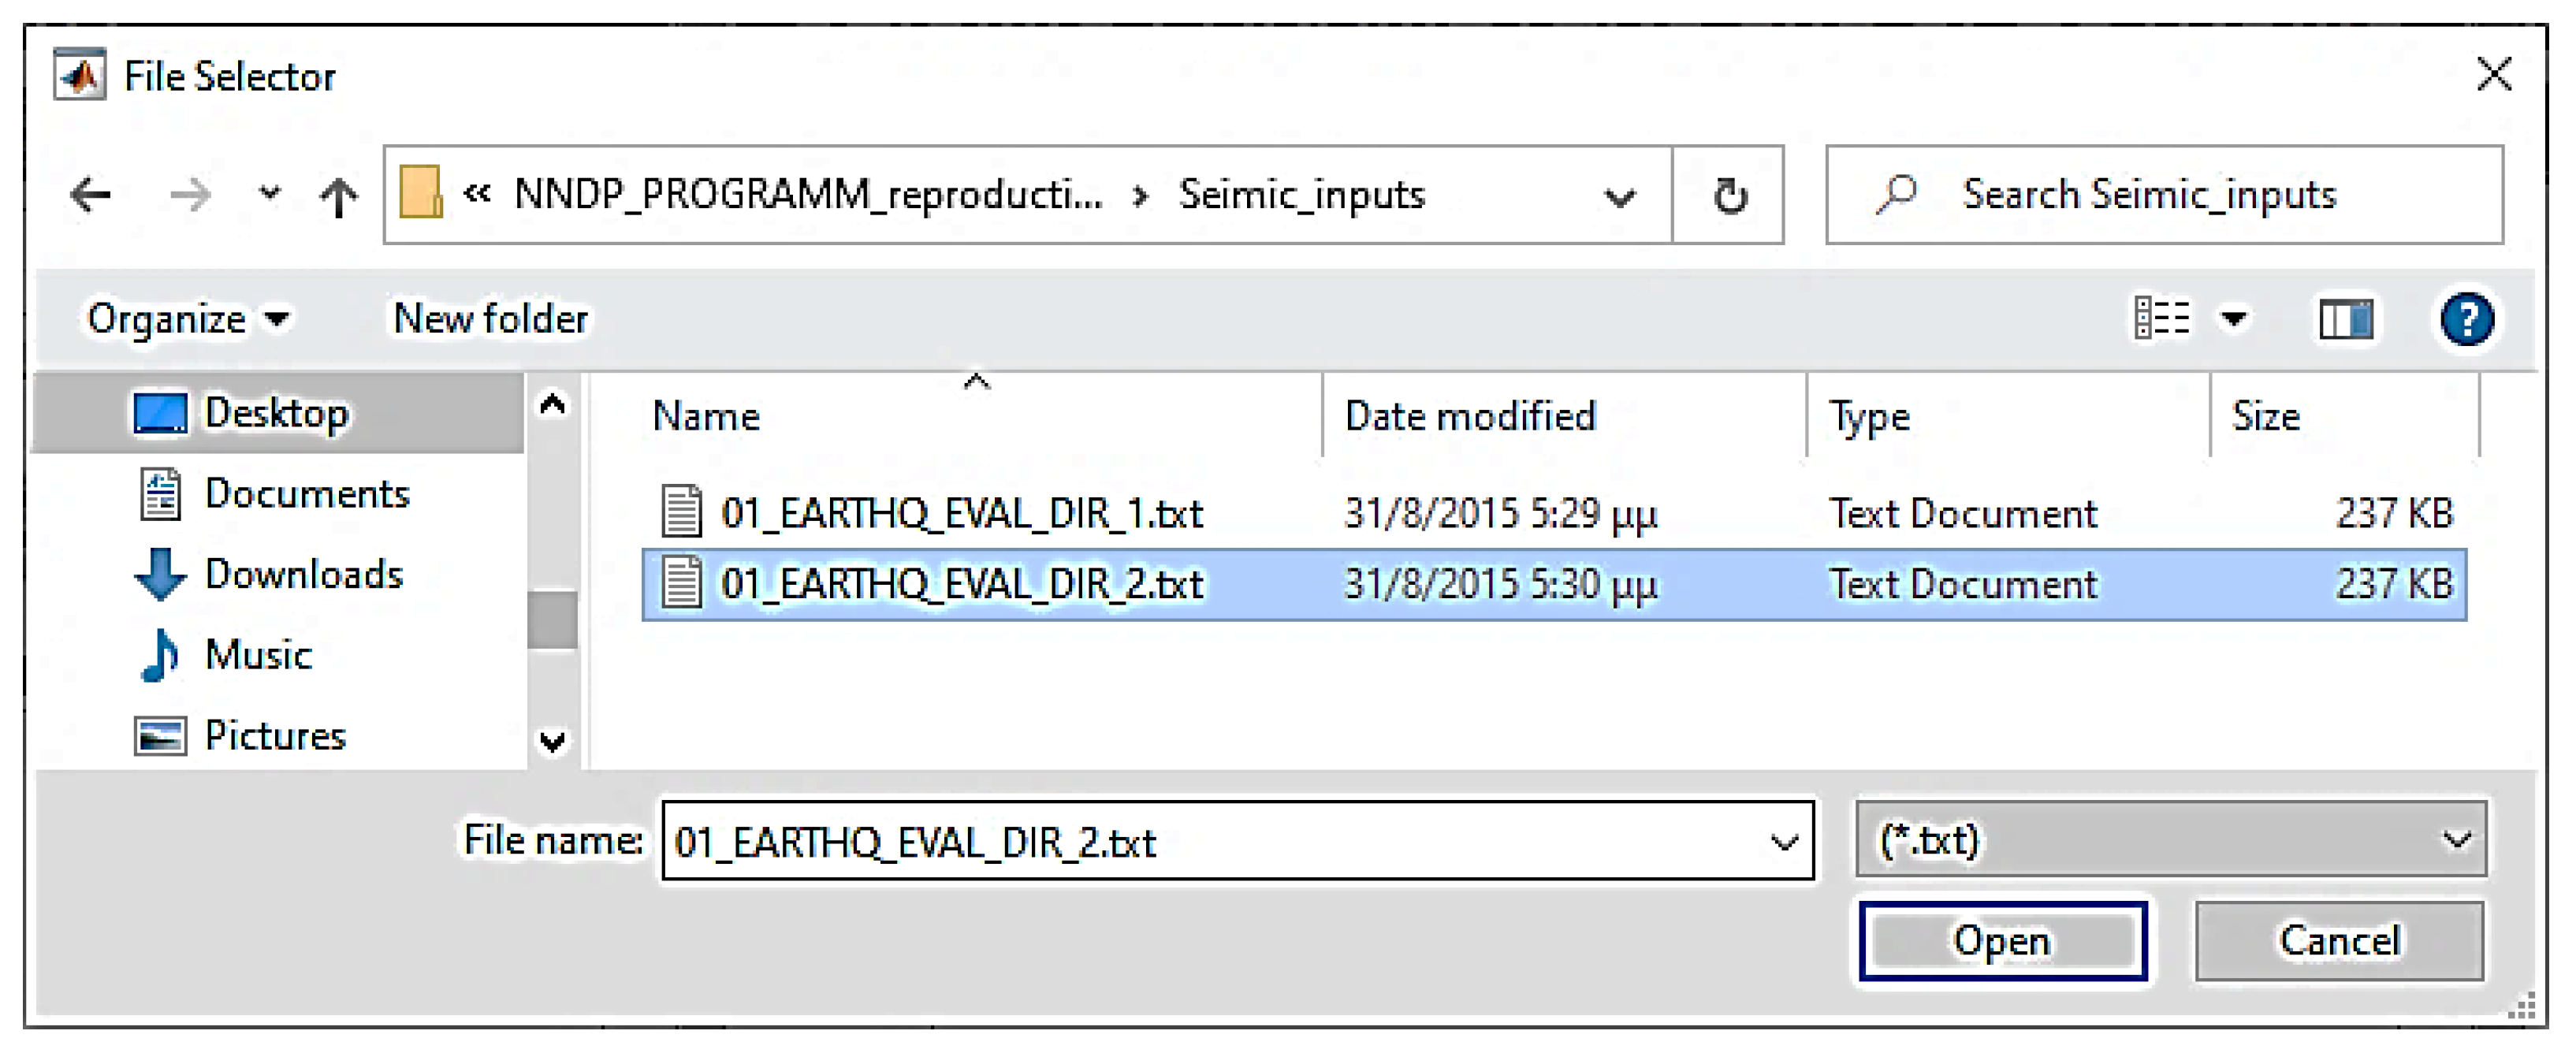Click the Downloads arrow icon in sidebar
The height and width of the screenshot is (1053, 2576).
click(160, 574)
